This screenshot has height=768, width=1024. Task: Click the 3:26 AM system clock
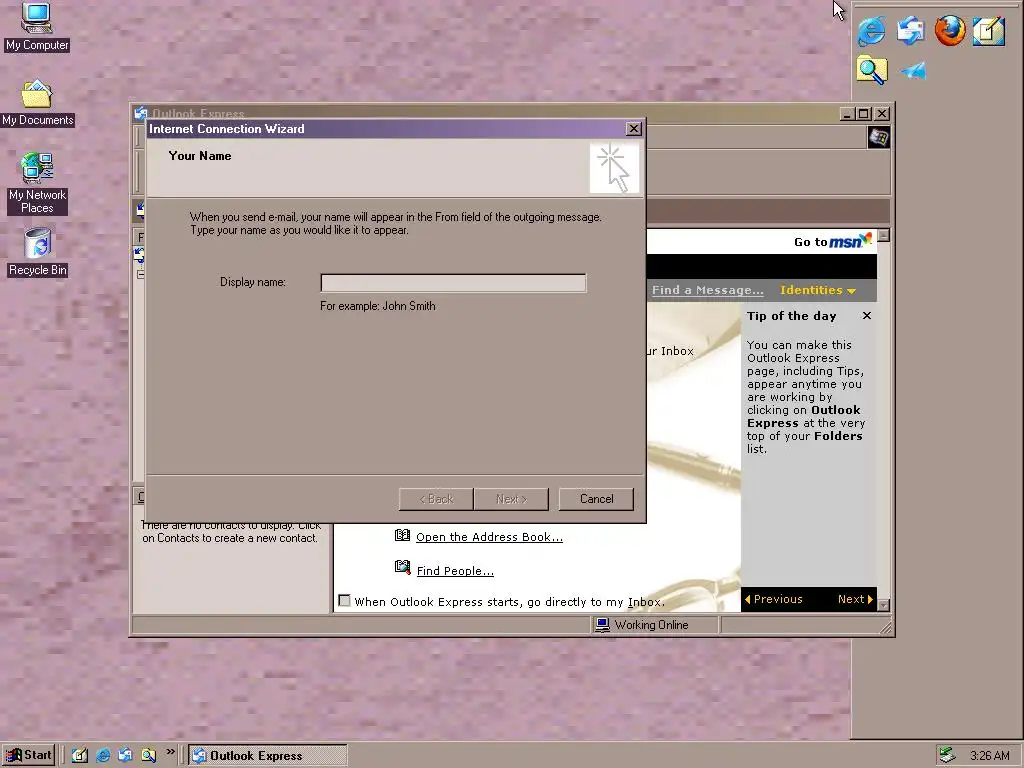pos(989,756)
